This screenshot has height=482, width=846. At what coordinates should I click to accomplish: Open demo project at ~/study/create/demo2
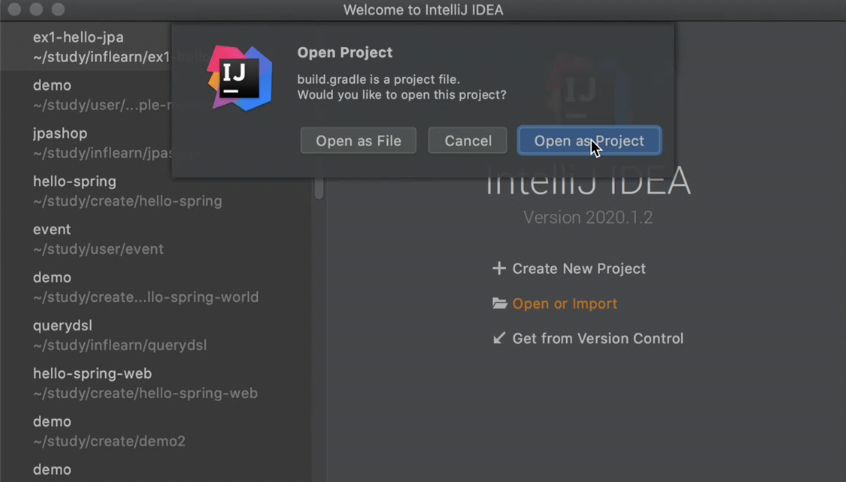(155, 431)
